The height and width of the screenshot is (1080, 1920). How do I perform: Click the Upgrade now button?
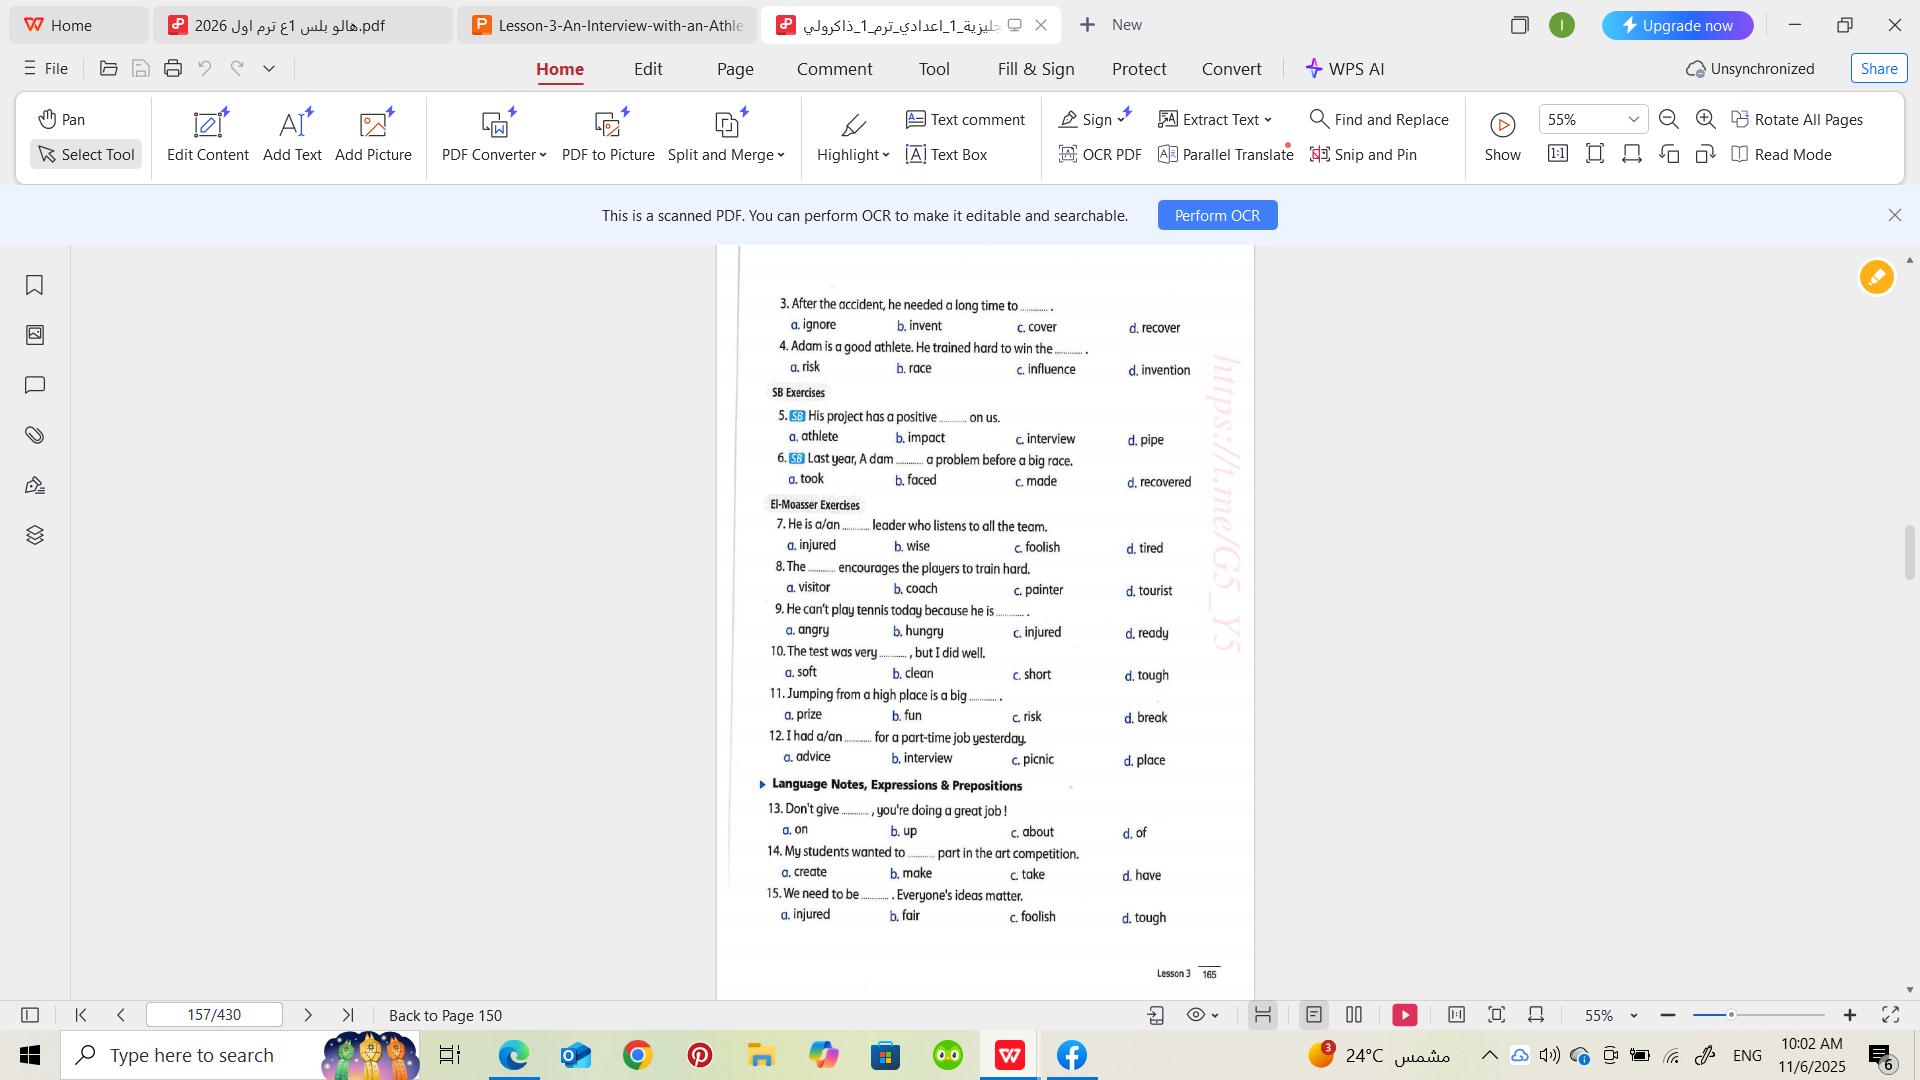coord(1677,25)
